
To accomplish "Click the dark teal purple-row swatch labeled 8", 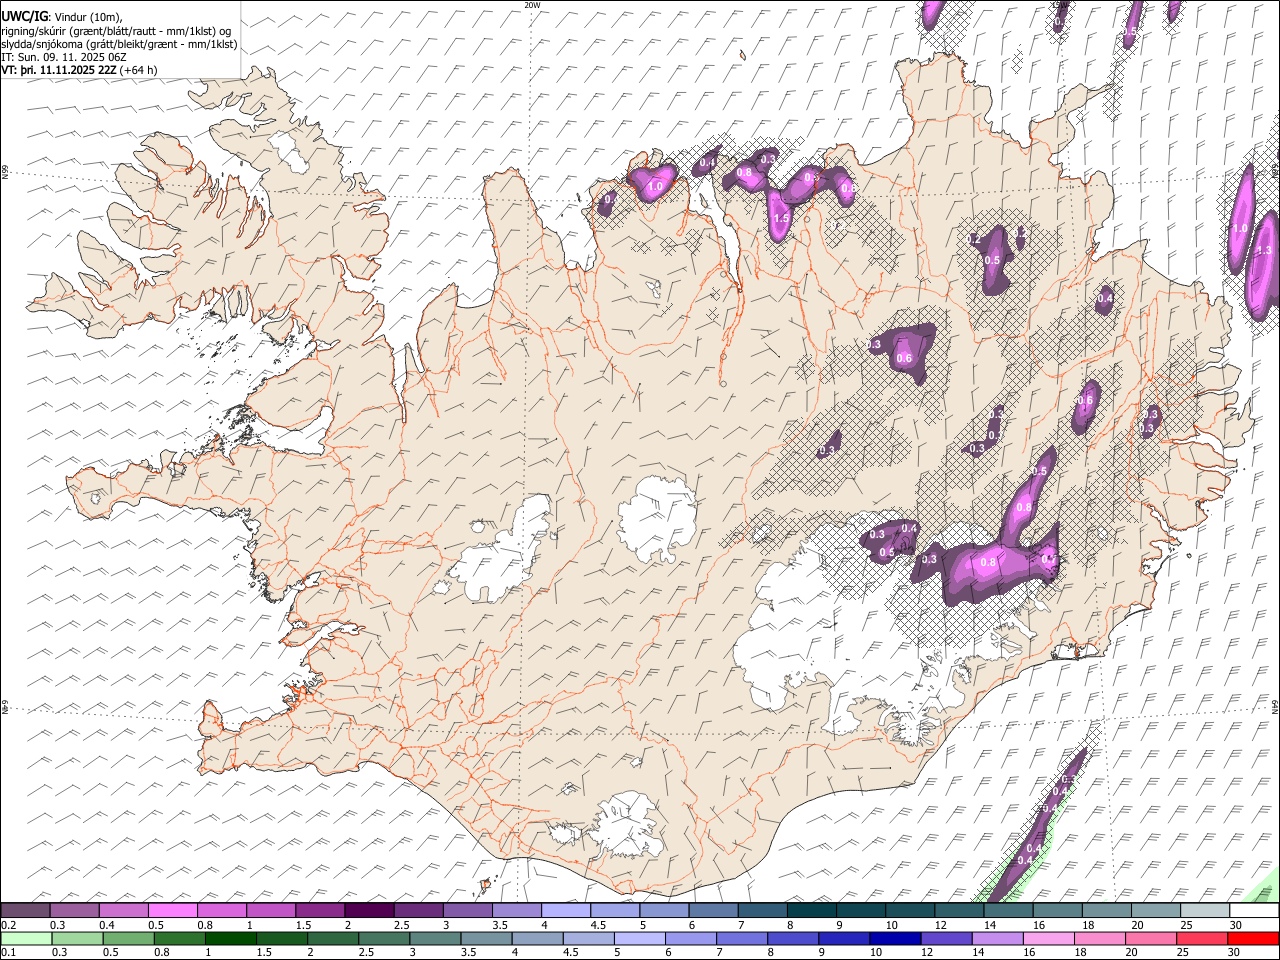I will [x=811, y=911].
